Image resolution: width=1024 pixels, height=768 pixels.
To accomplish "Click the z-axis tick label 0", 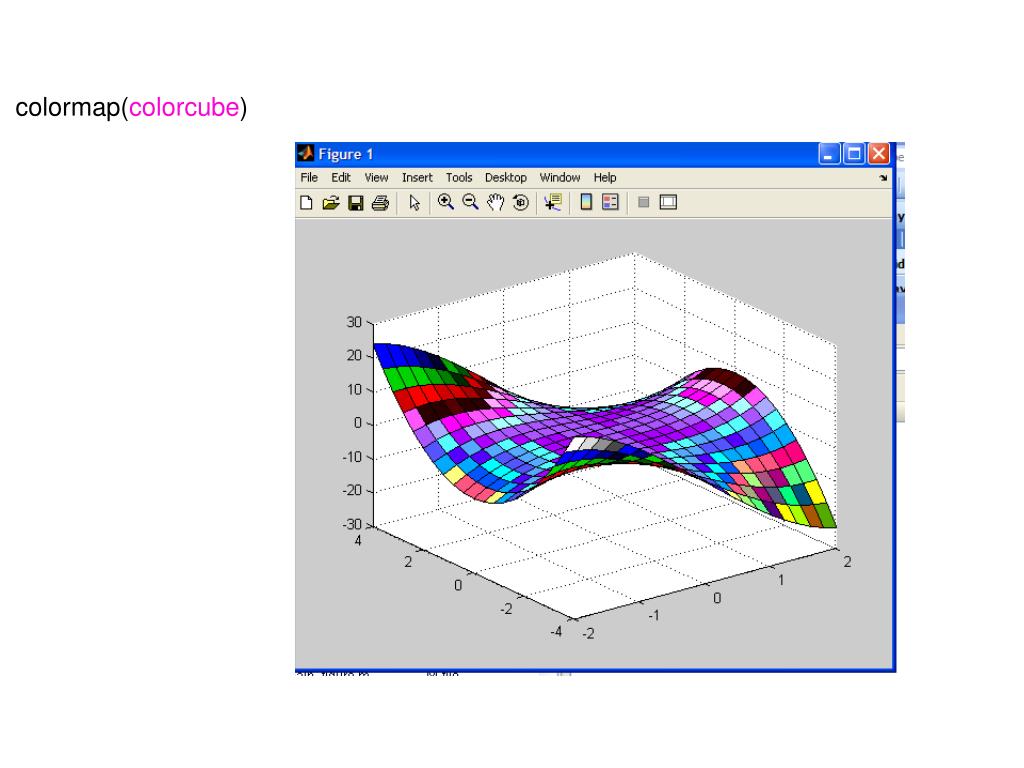I will point(358,423).
